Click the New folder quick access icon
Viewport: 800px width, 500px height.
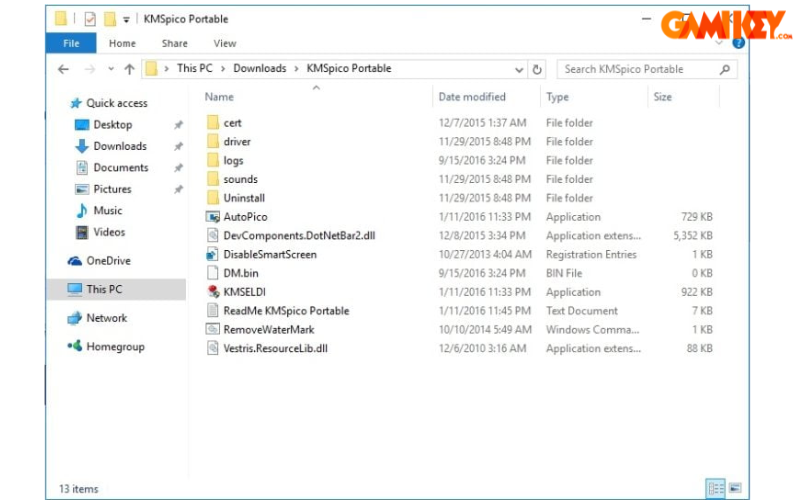(x=110, y=19)
